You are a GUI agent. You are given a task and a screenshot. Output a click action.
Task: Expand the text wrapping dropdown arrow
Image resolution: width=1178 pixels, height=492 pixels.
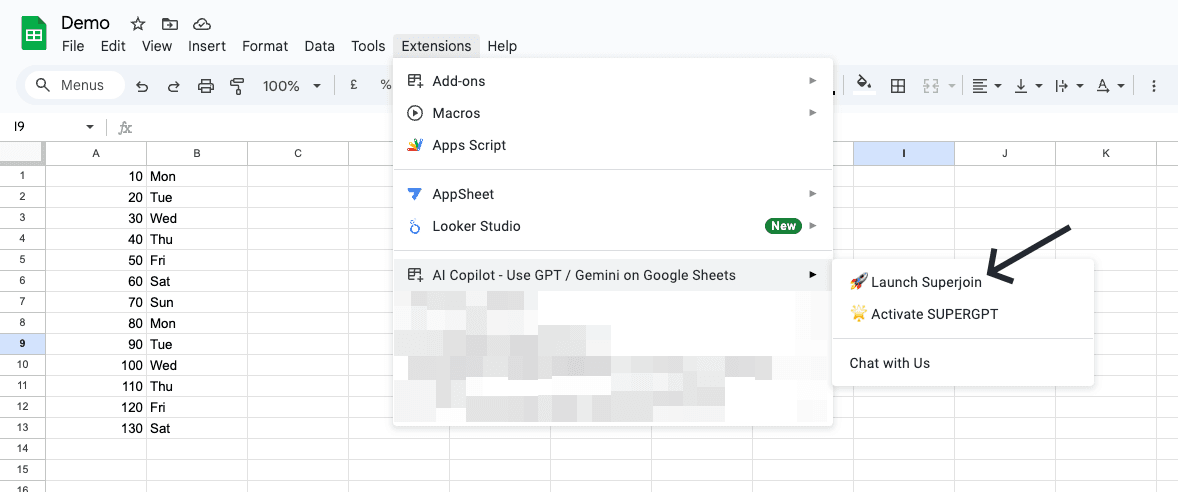pos(1080,86)
